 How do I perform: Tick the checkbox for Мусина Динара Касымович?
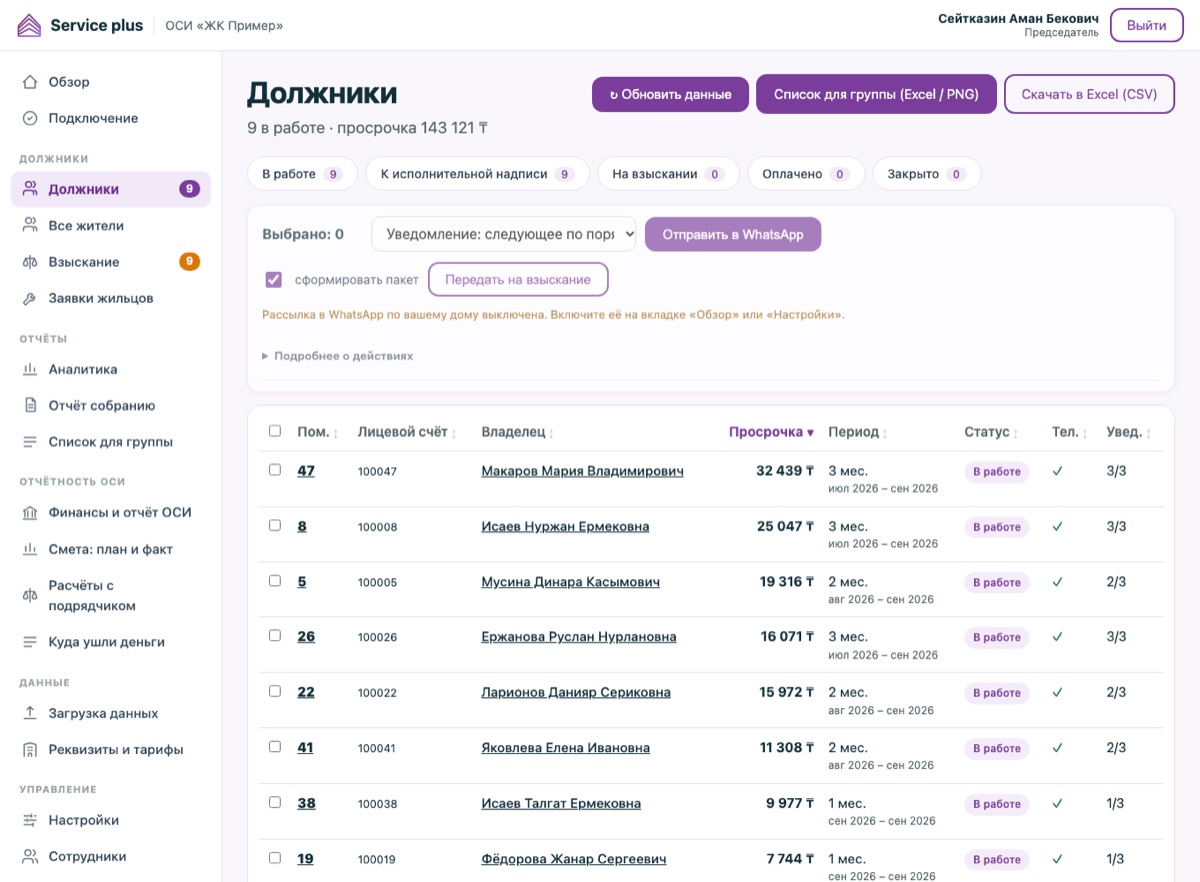click(275, 580)
